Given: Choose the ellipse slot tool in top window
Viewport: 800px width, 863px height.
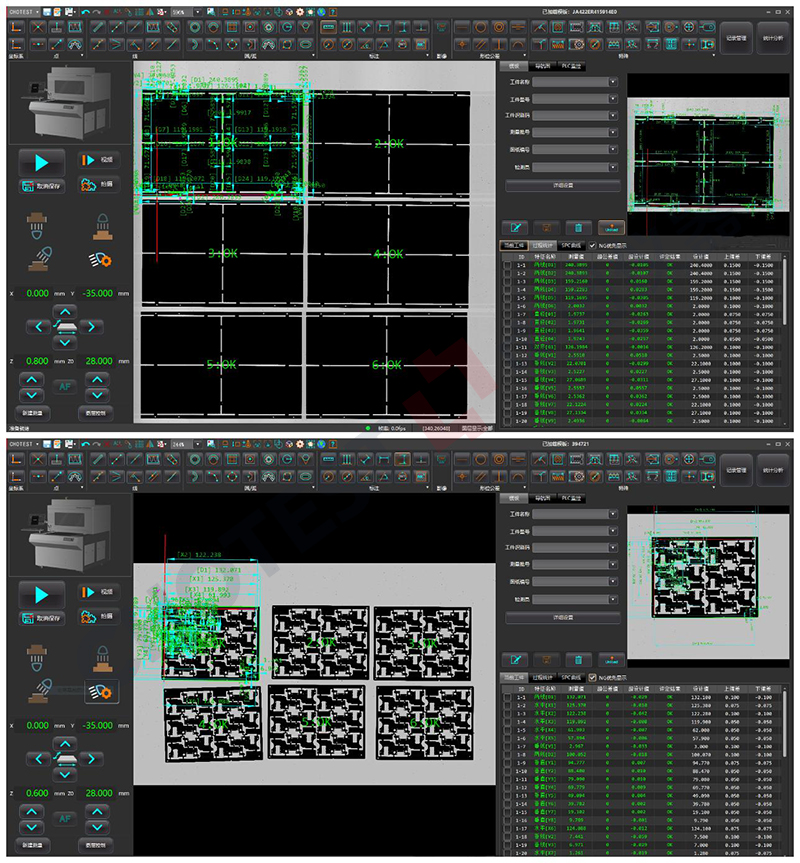Looking at the screenshot, I should (x=305, y=44).
